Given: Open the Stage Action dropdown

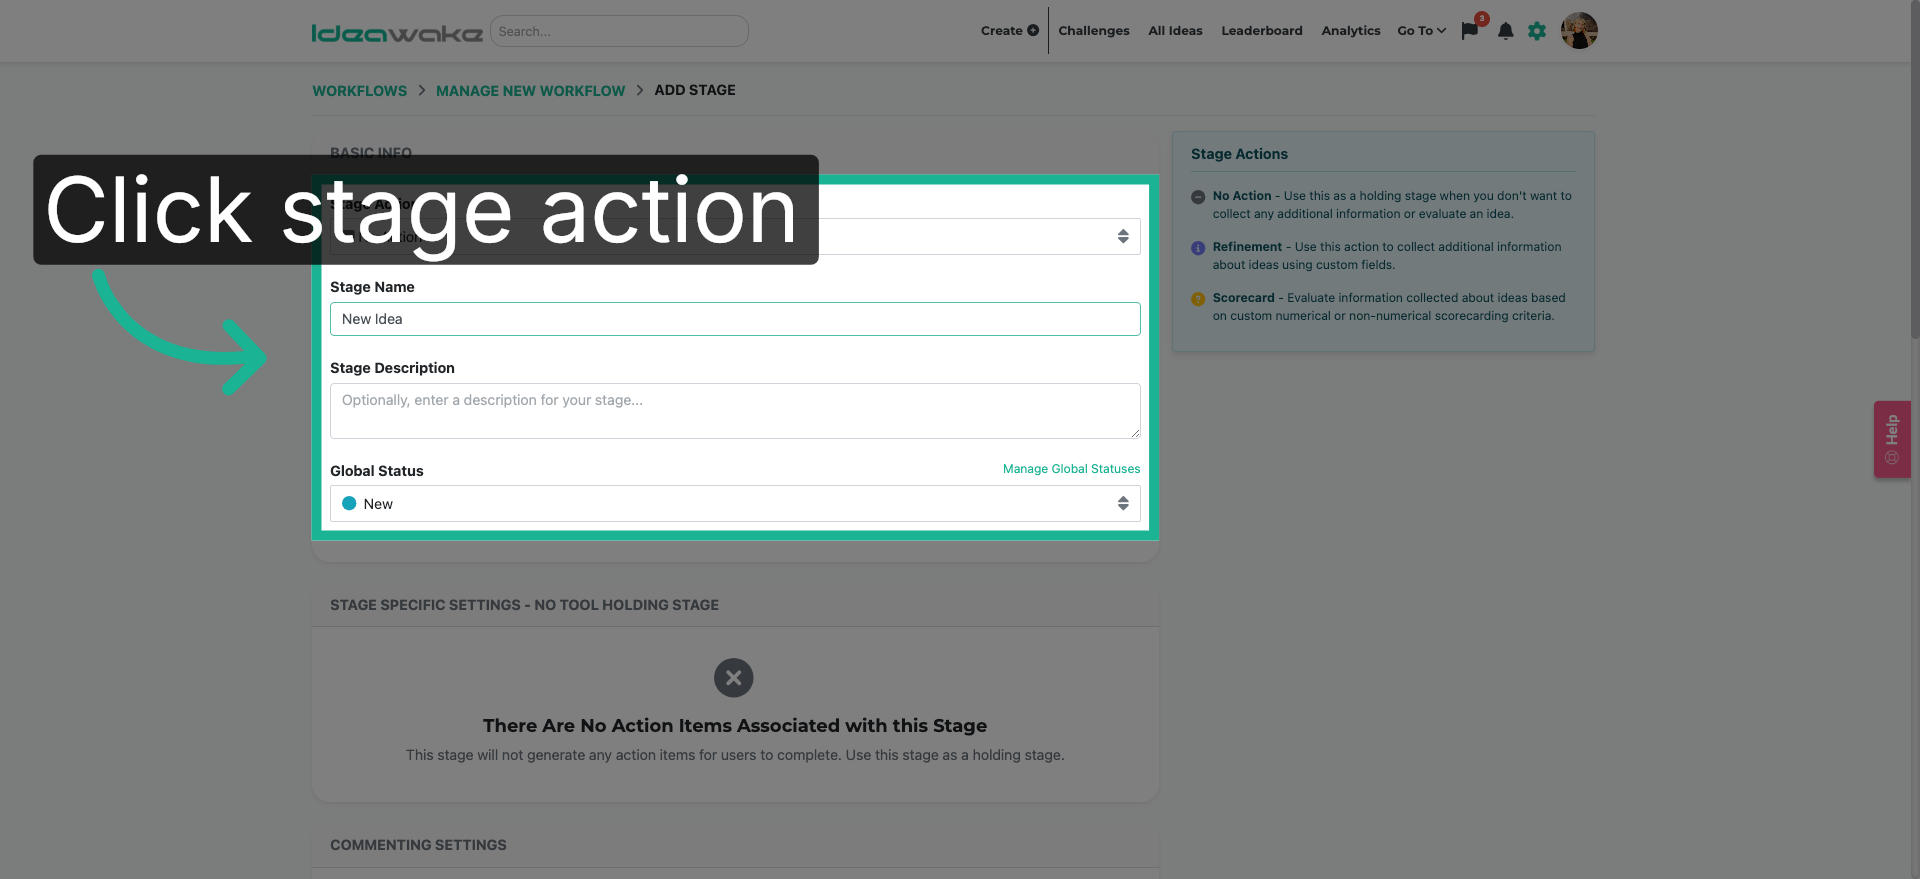Looking at the screenshot, I should point(735,236).
